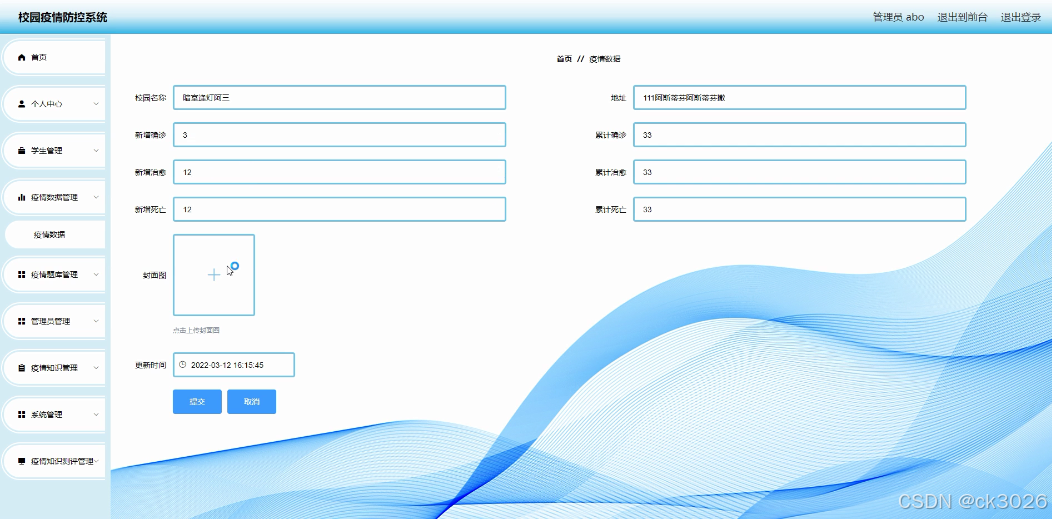Expand 疫情知识测评管理 menu chevron
1052x519 pixels.
[96, 461]
